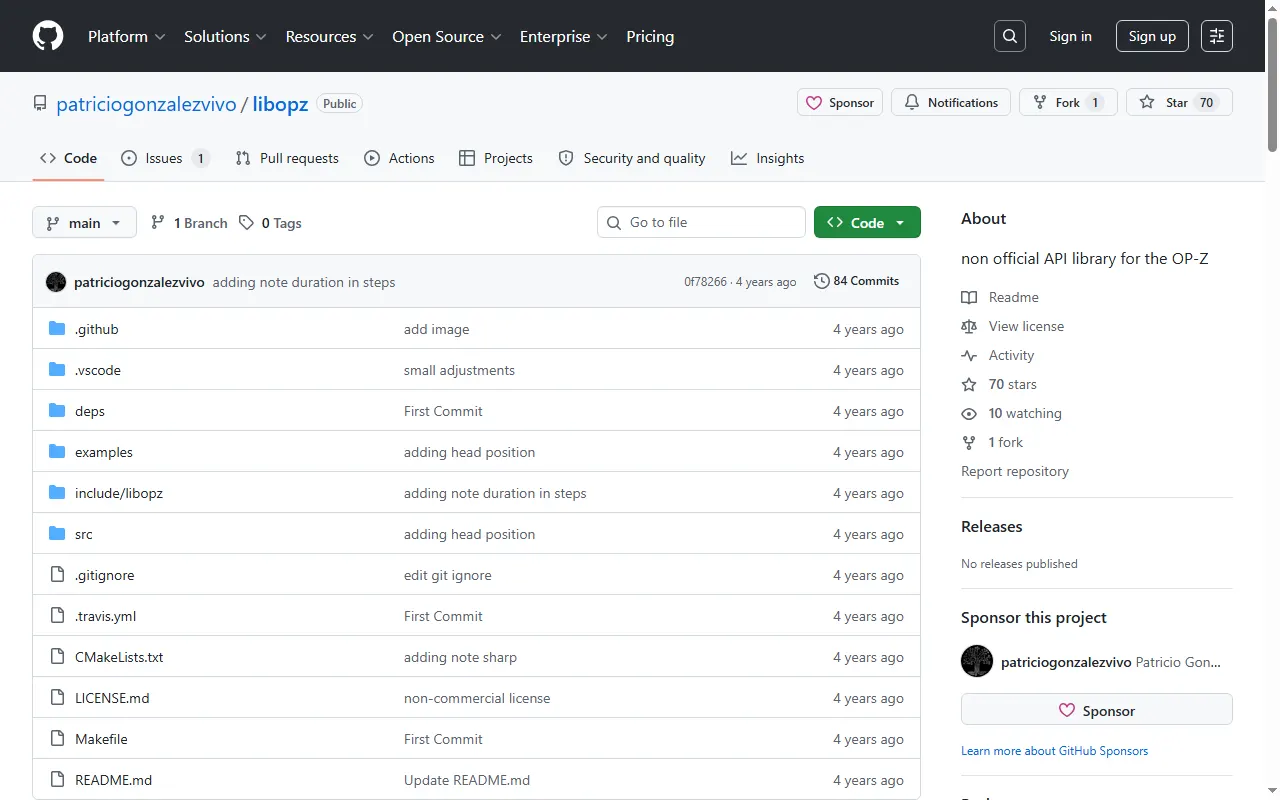Open the green Code dropdown button

pyautogui.click(x=867, y=222)
